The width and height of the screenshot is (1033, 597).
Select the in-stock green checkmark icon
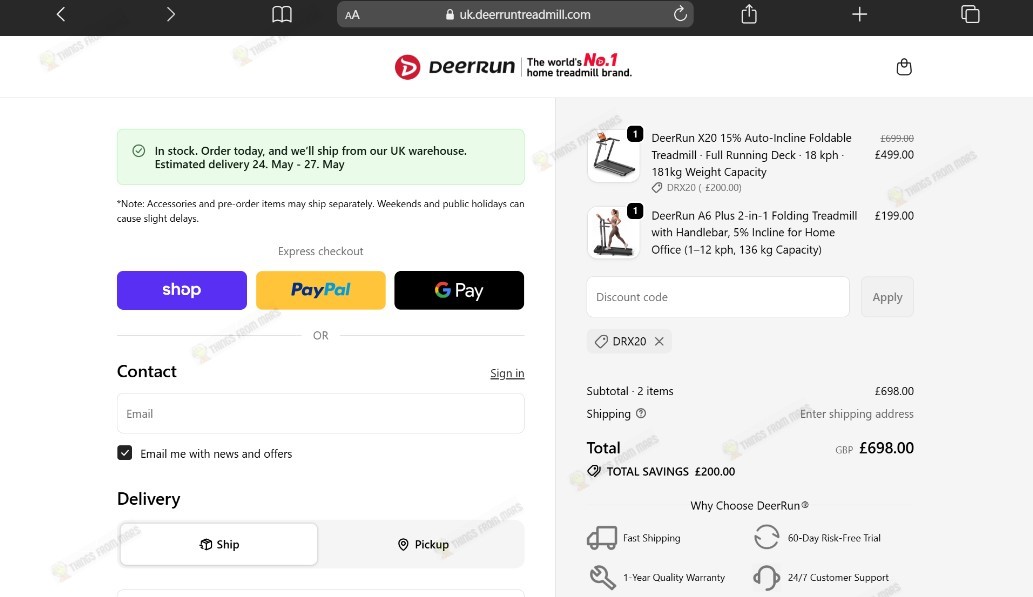[x=138, y=151]
